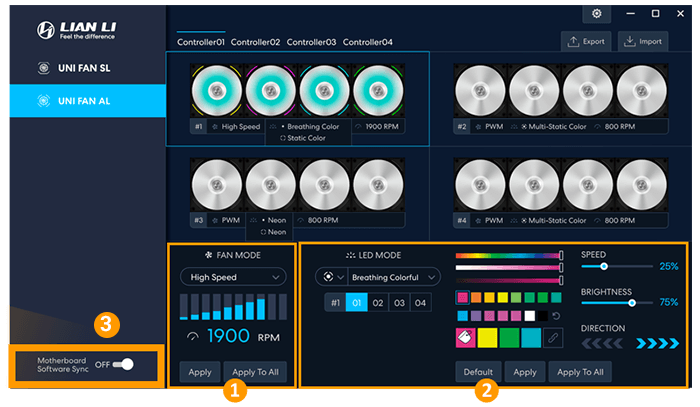This screenshot has height=407, width=700.
Task: Open the High Speed fan mode dropdown
Action: 231,276
